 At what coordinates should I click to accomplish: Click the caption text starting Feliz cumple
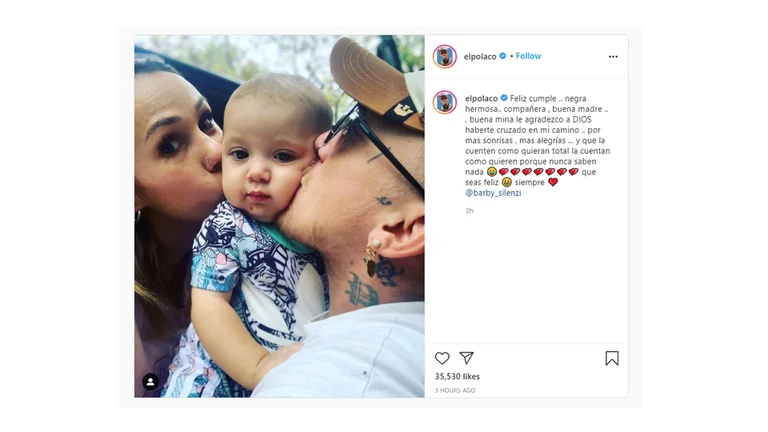(x=537, y=140)
